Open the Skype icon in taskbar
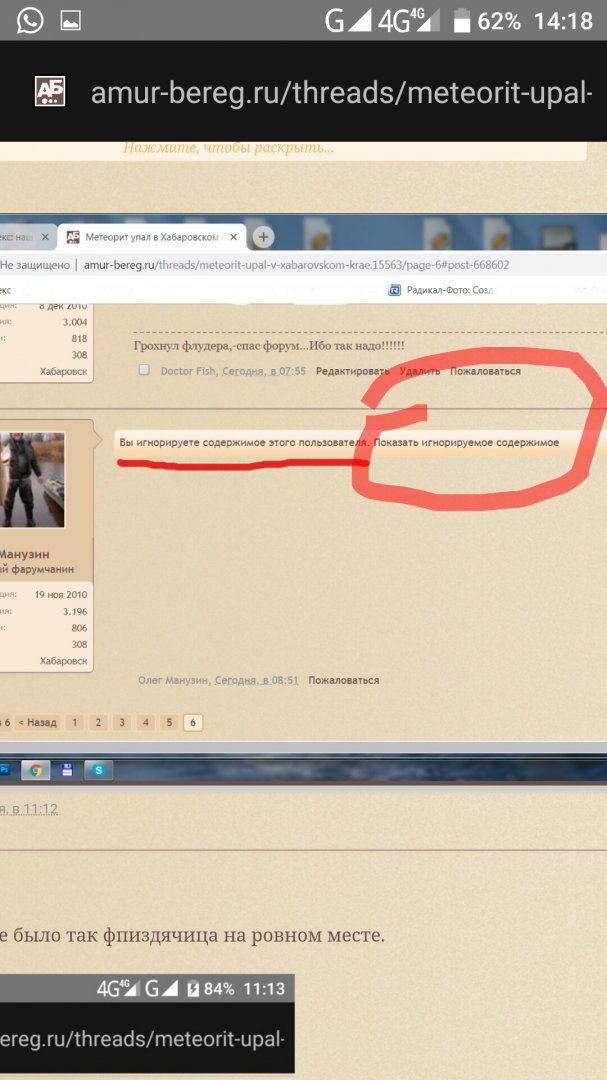This screenshot has width=607, height=1080. 98,770
